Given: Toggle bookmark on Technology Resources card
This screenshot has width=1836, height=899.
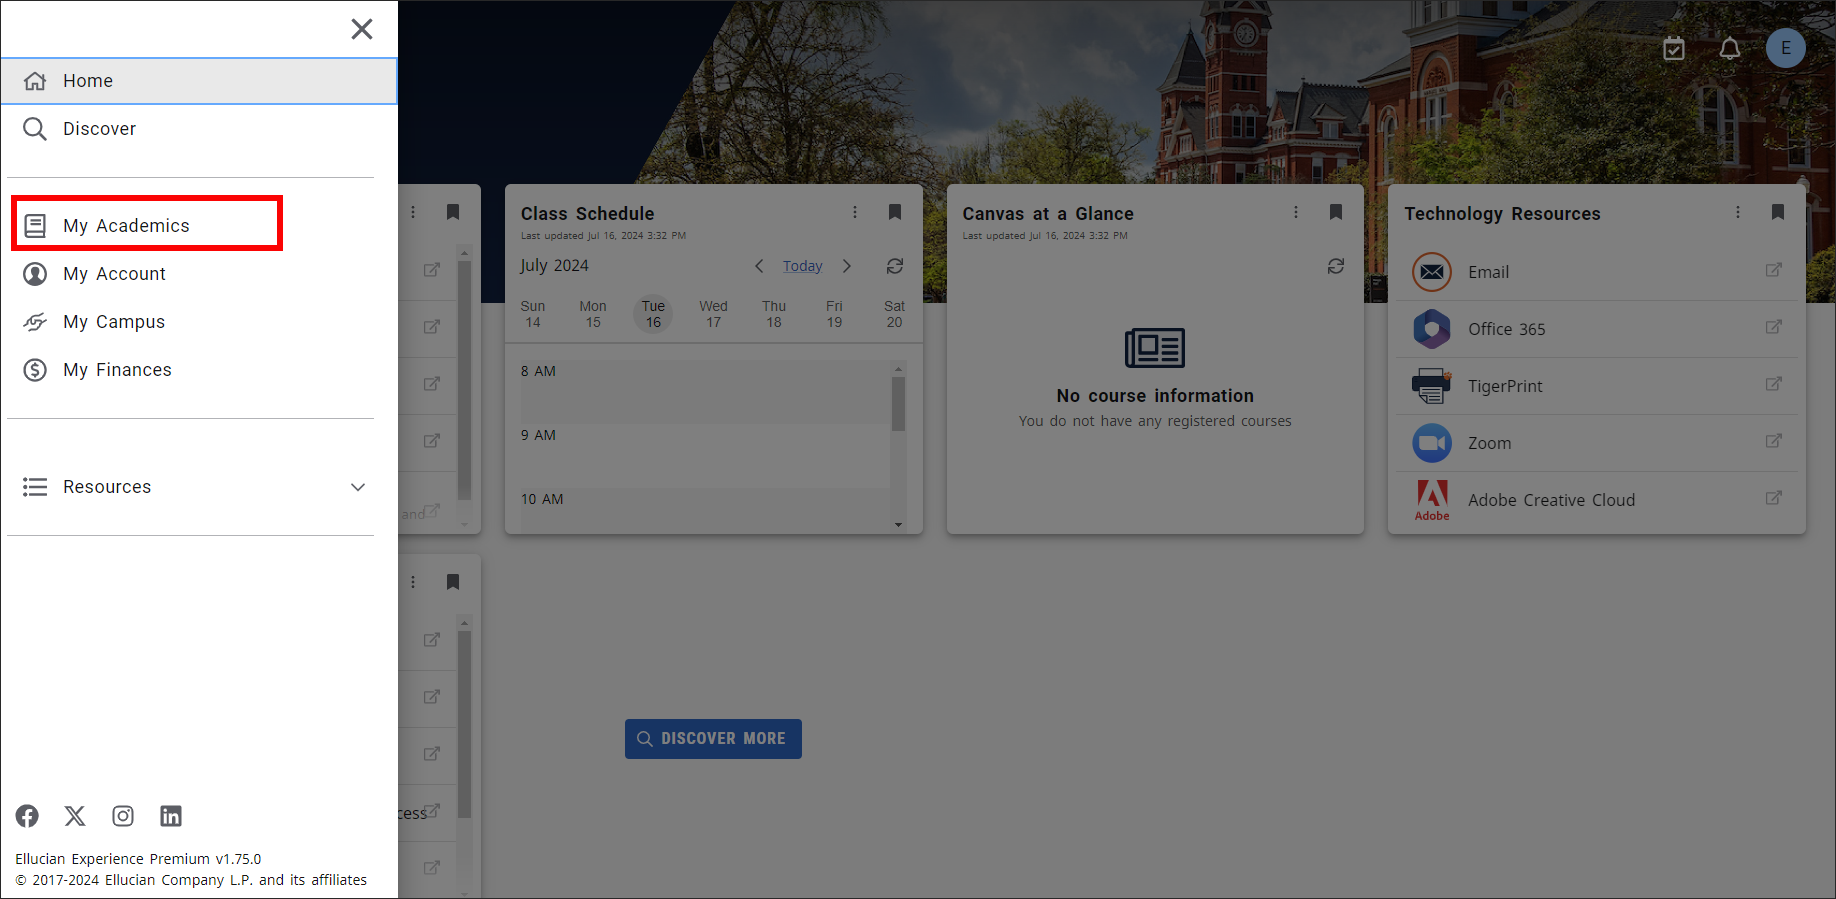Looking at the screenshot, I should [1777, 212].
